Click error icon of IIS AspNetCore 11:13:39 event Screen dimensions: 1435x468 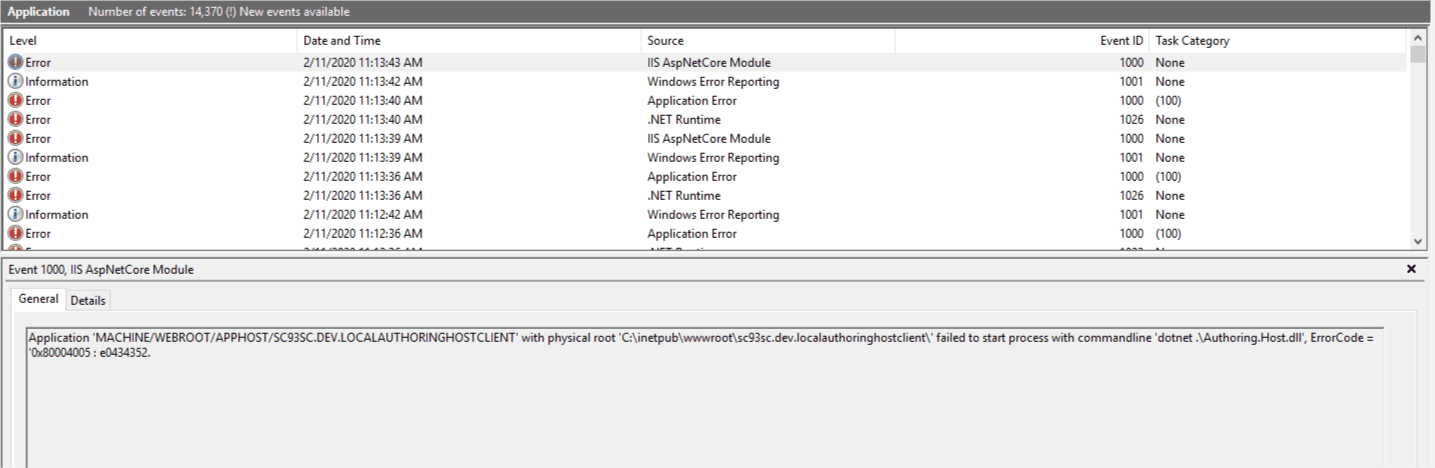tap(15, 138)
